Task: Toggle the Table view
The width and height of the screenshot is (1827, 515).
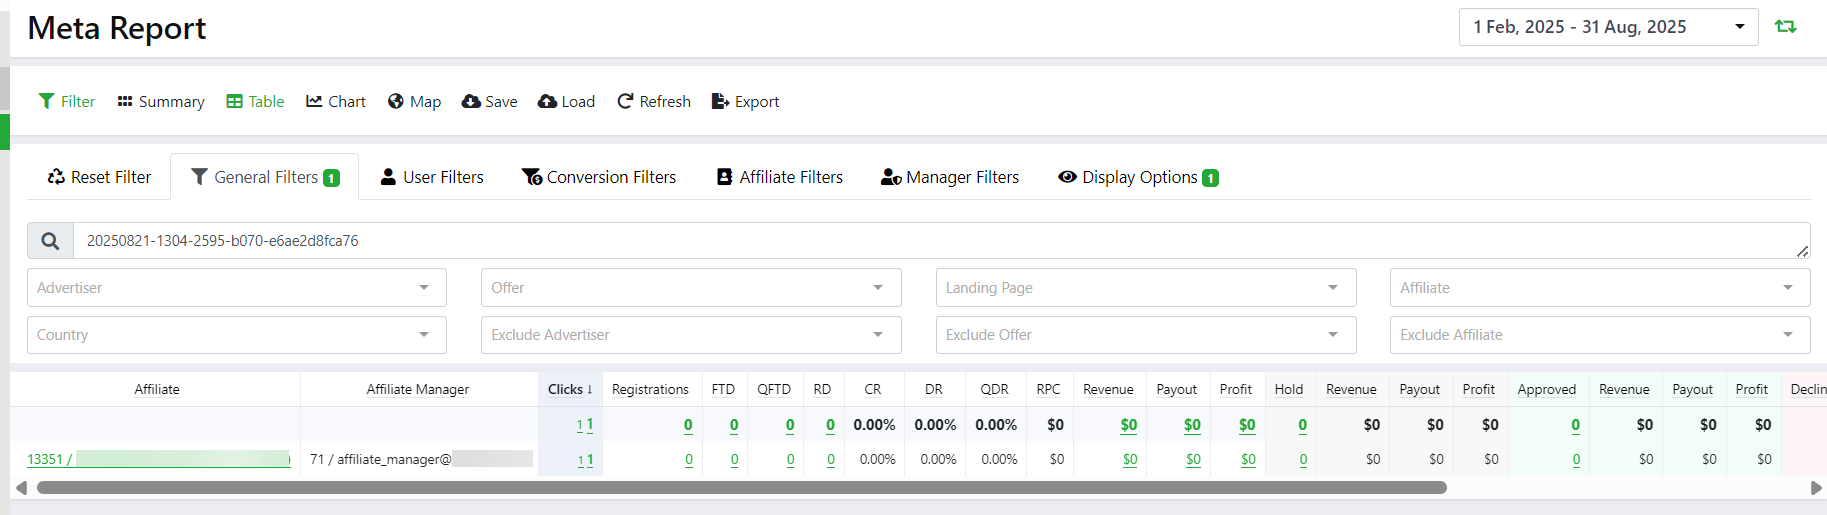Action: [255, 101]
